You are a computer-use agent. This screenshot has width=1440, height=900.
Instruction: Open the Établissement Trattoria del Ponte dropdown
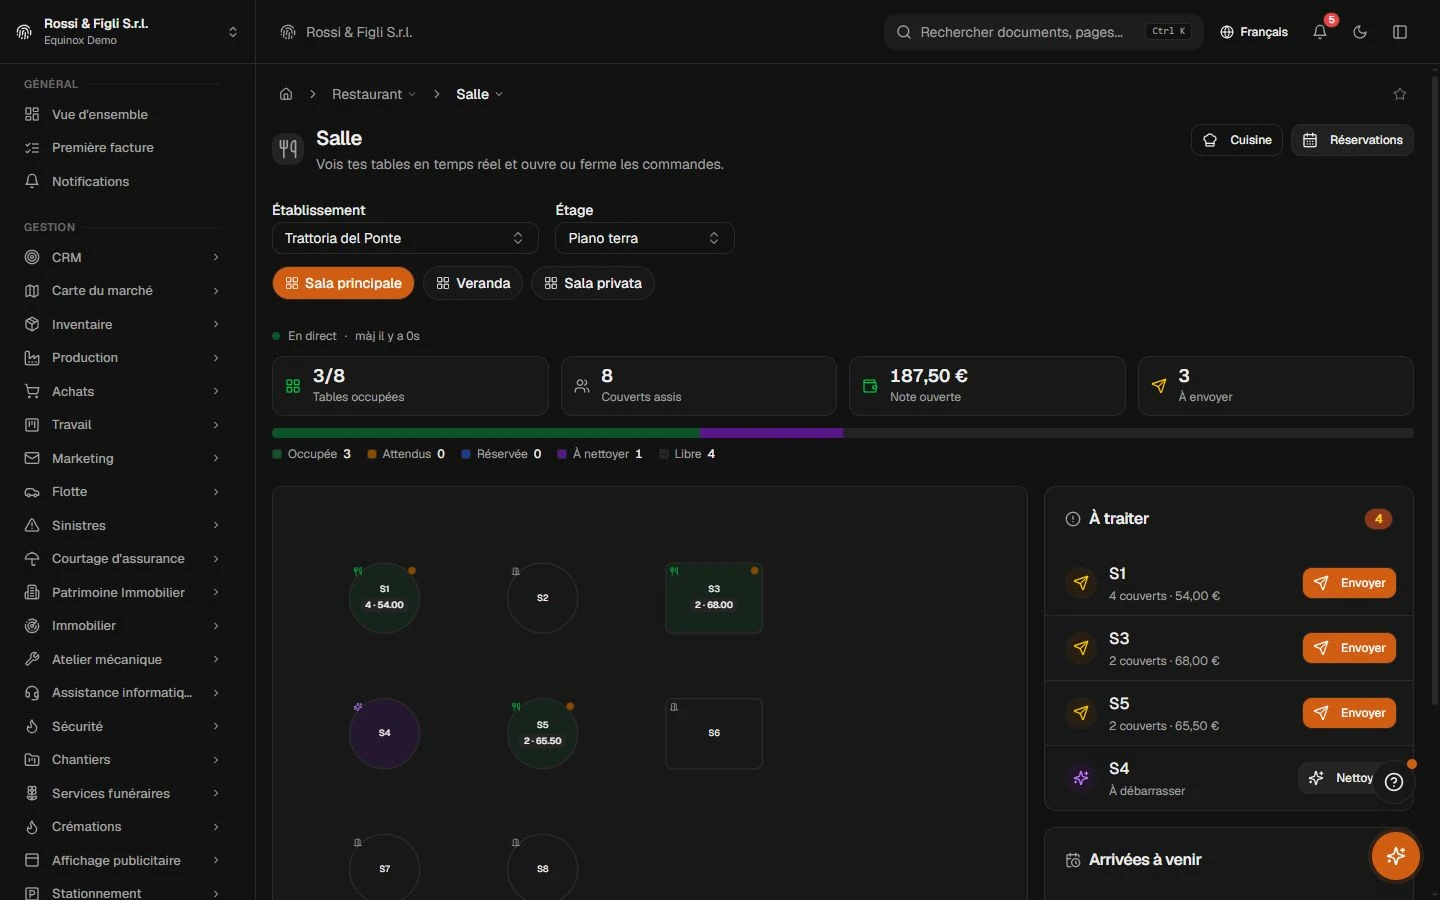[405, 238]
